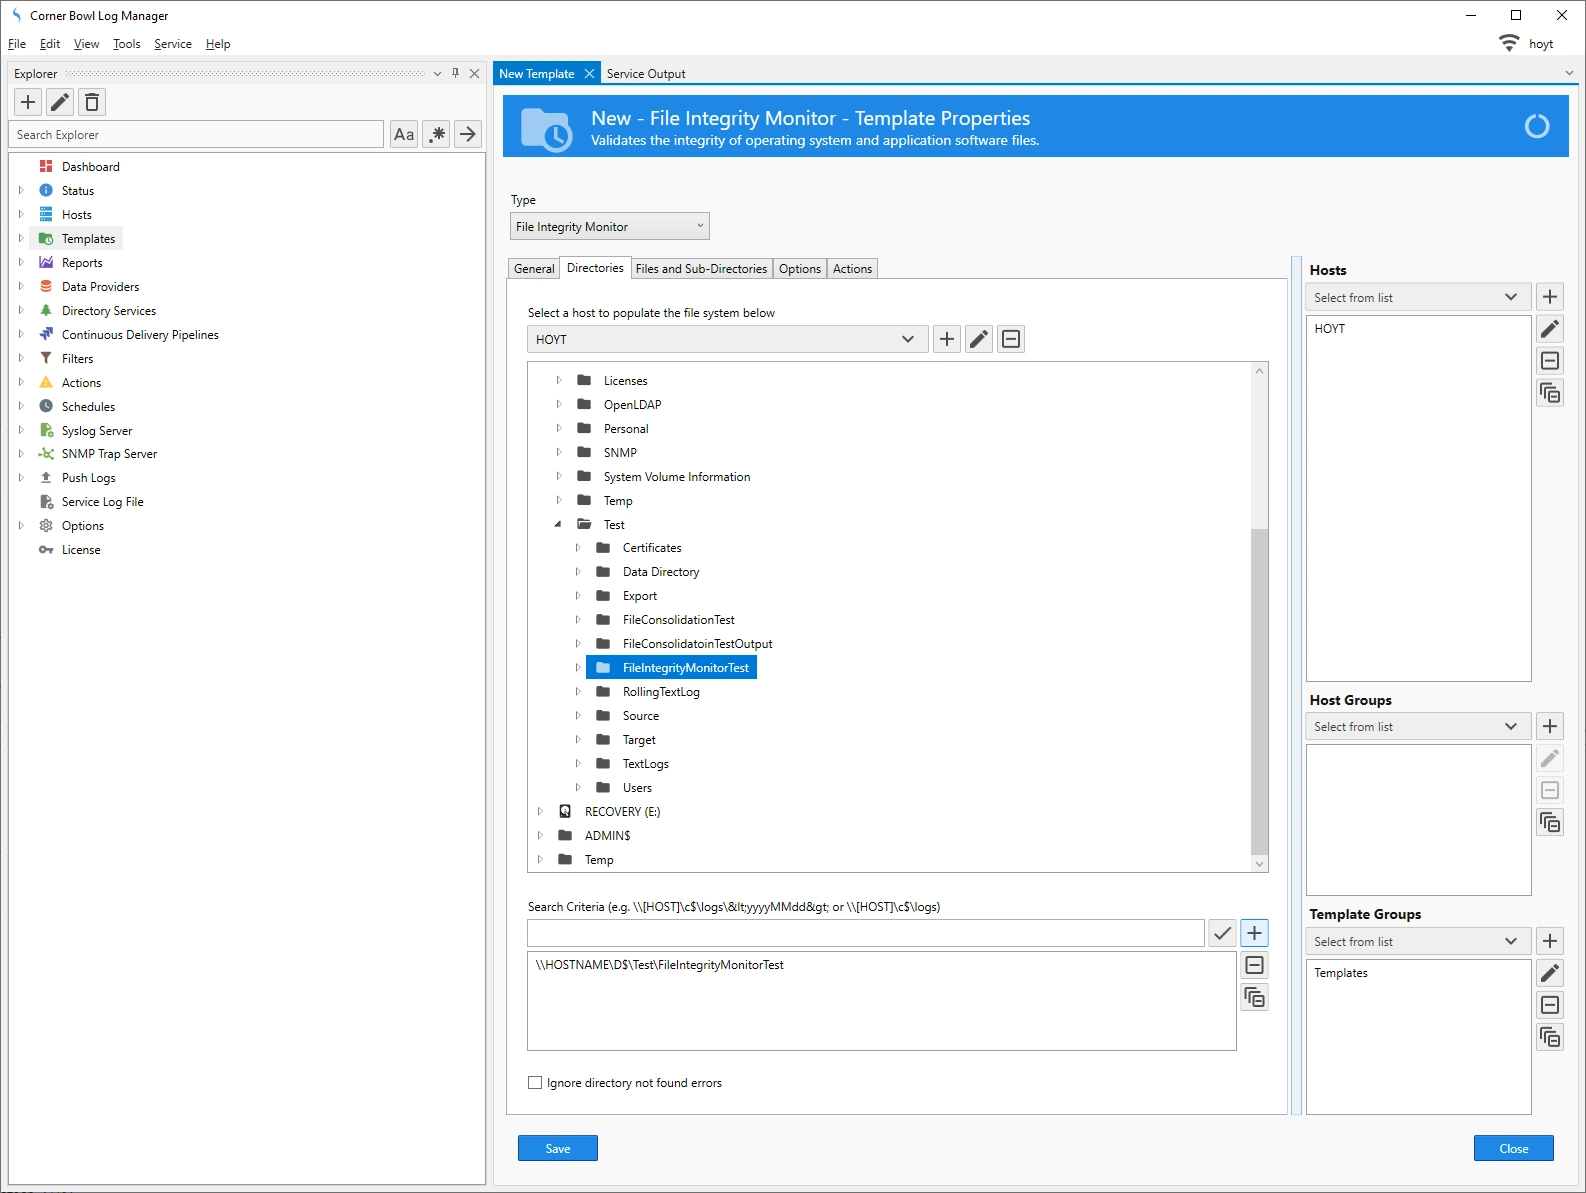Screen dimensions: 1586x1193
Task: Click the Explorer delete trash icon
Action: 92,102
